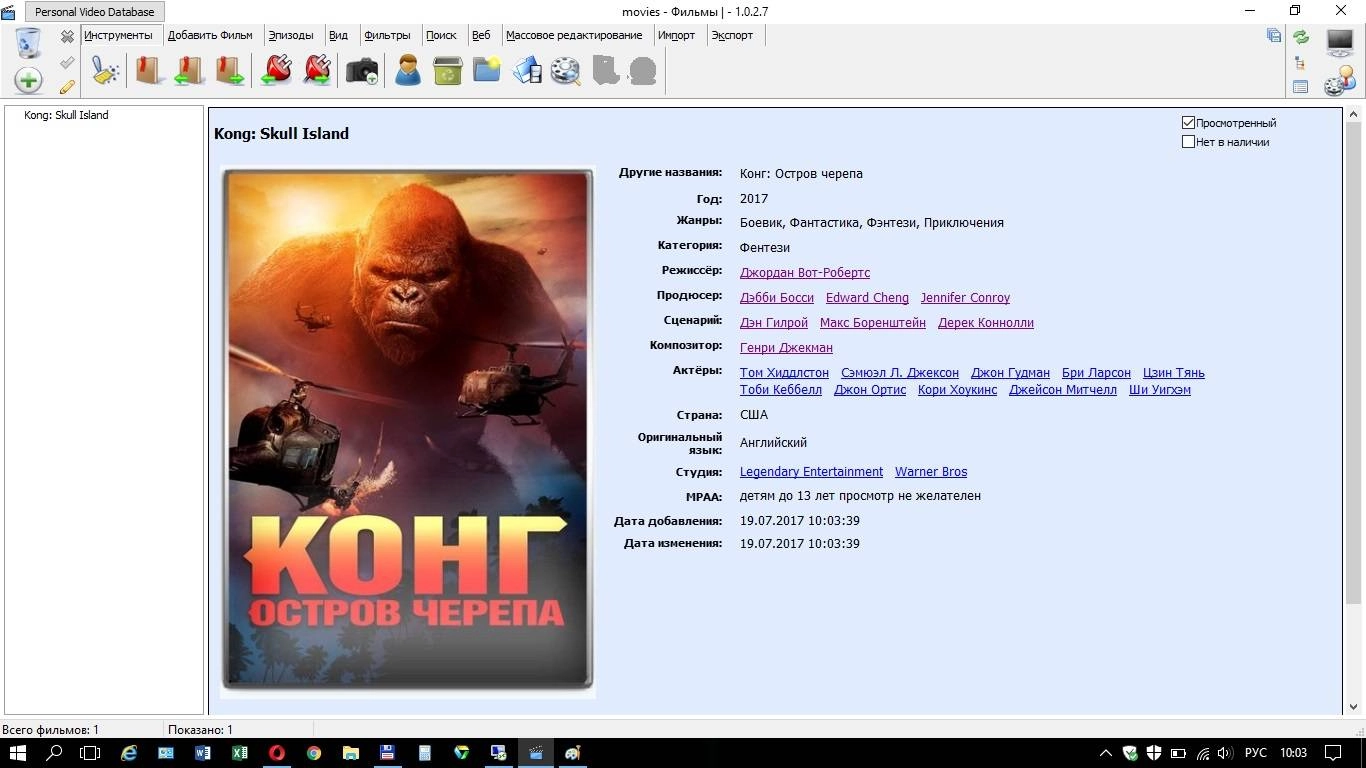Click the monitor display icon
The height and width of the screenshot is (768, 1366).
click(x=1340, y=41)
